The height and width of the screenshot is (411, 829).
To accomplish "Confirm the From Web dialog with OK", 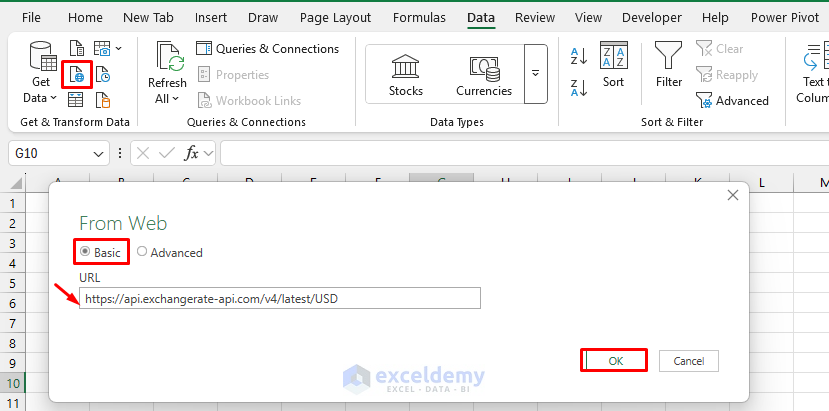I will pyautogui.click(x=616, y=361).
